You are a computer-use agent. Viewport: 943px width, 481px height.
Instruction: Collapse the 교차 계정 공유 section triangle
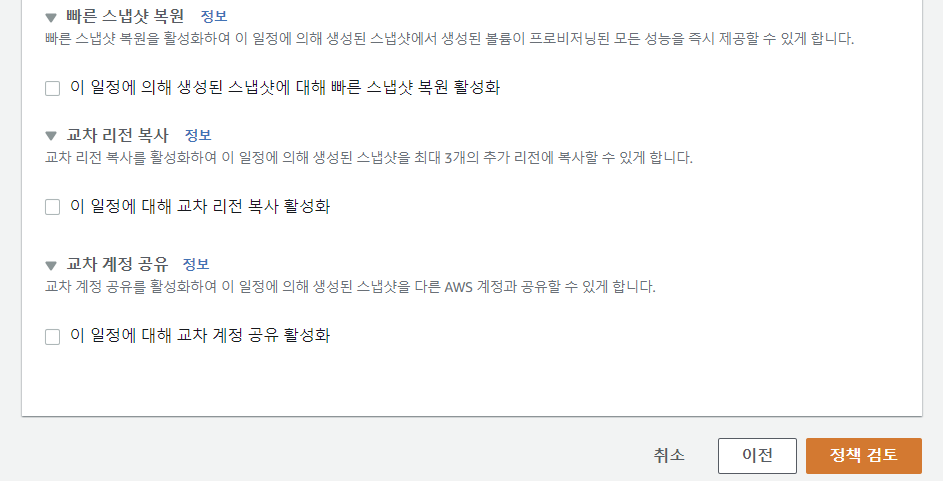tap(51, 265)
